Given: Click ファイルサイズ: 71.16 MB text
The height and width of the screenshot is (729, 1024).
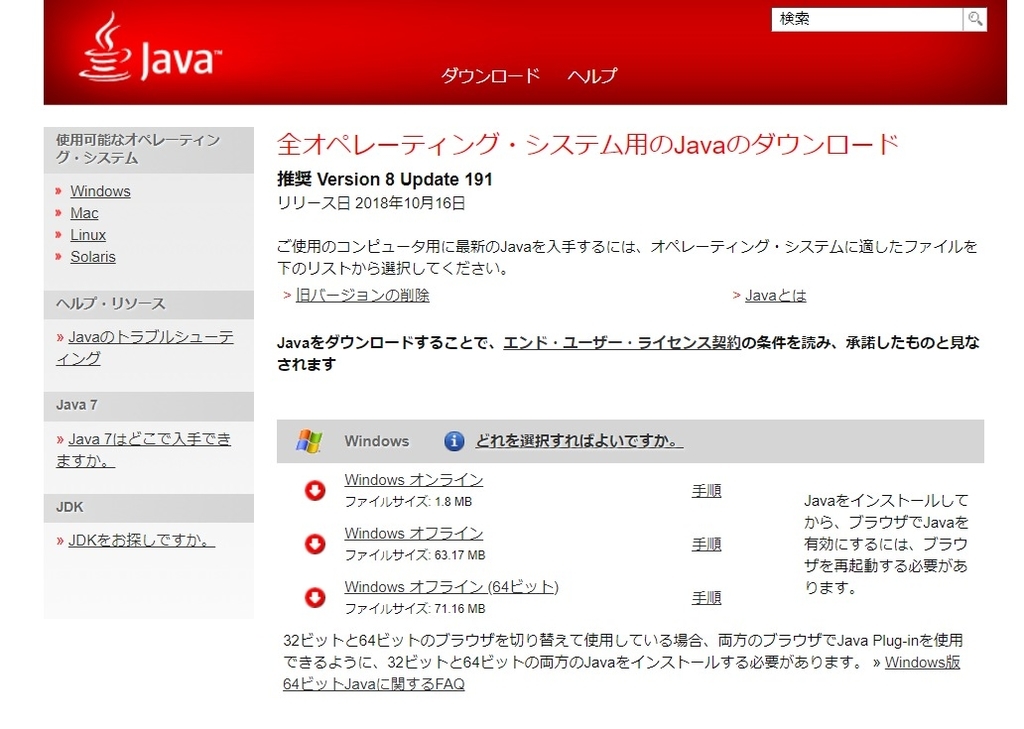Looking at the screenshot, I should 415,609.
